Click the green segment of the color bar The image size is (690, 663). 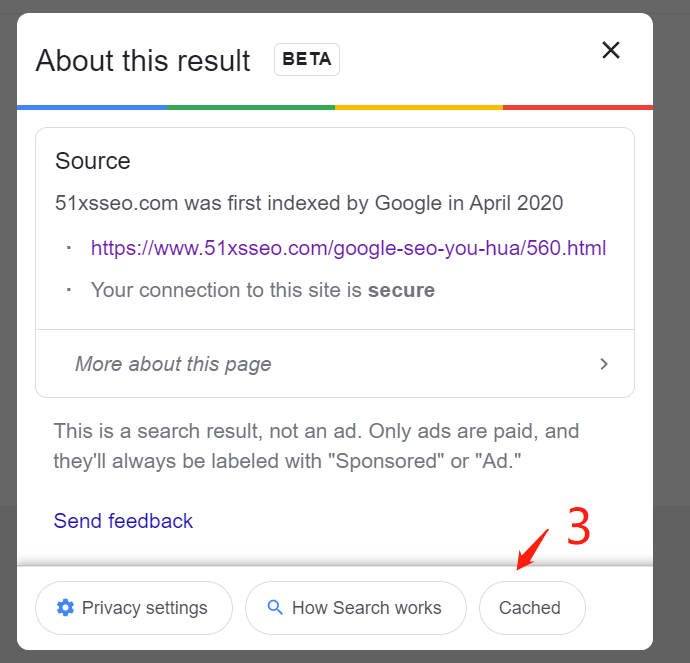click(251, 107)
